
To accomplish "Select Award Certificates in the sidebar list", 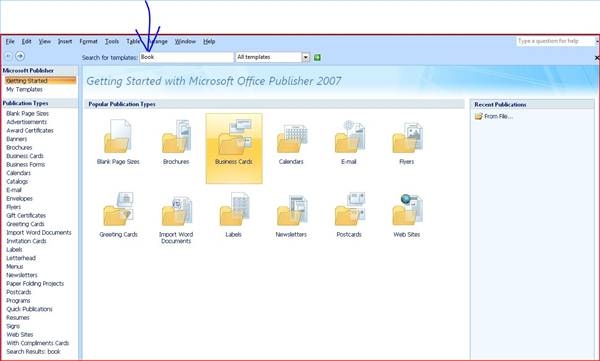I will click(30, 130).
